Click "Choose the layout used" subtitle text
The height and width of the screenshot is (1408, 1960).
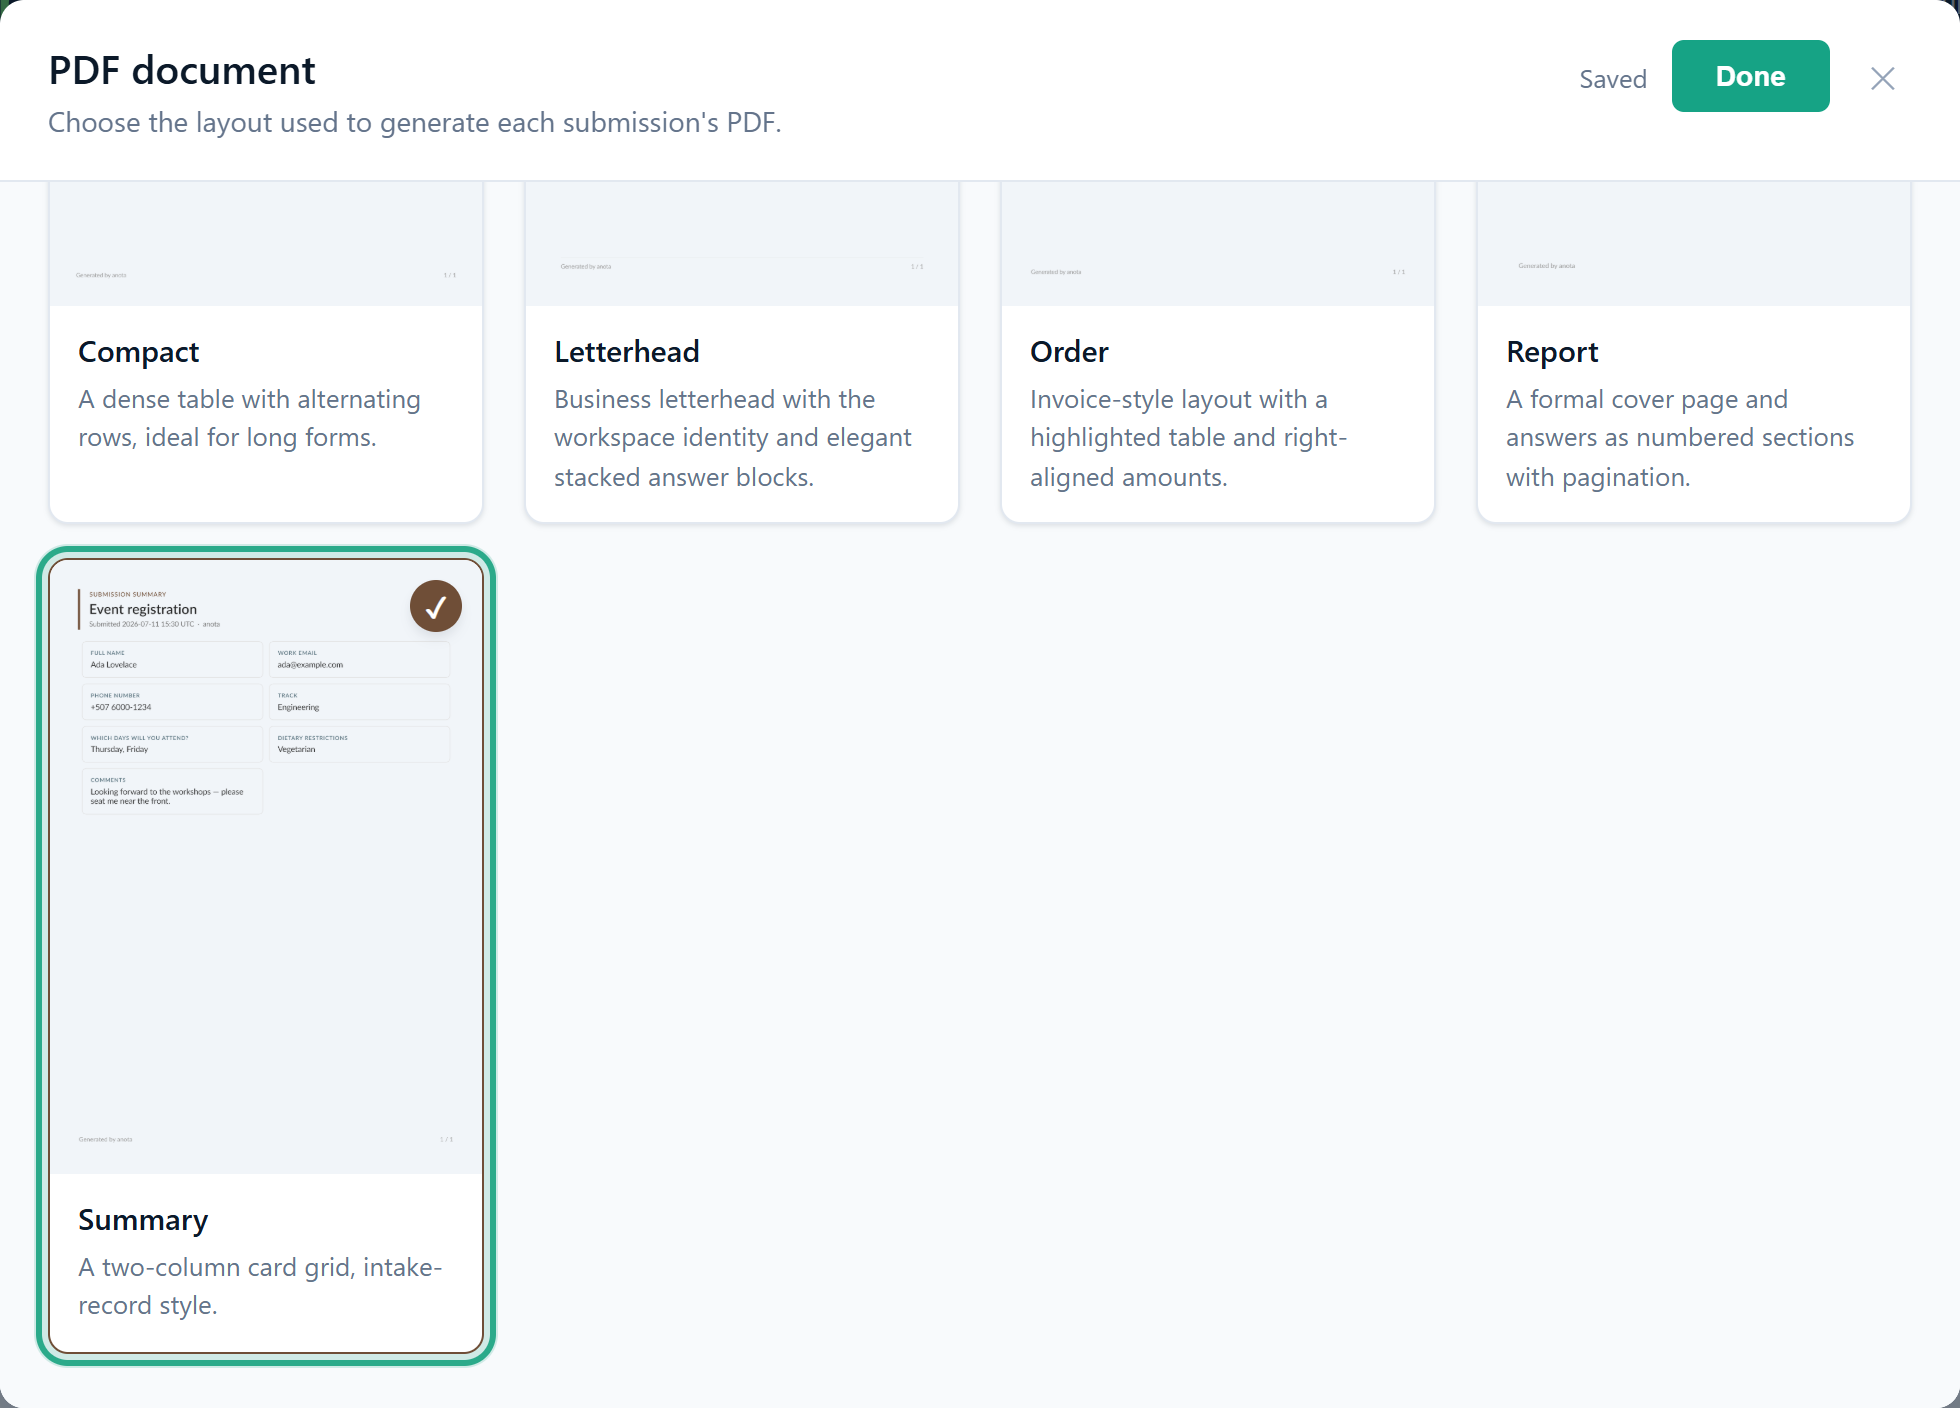(x=415, y=123)
